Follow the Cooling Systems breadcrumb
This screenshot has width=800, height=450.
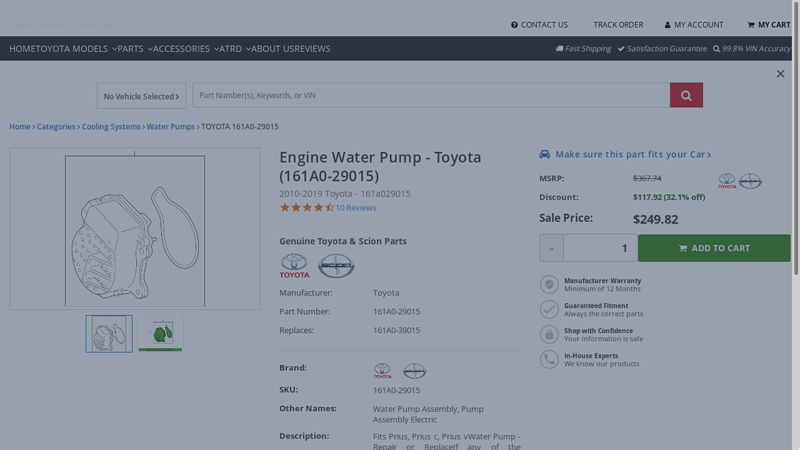(111, 127)
